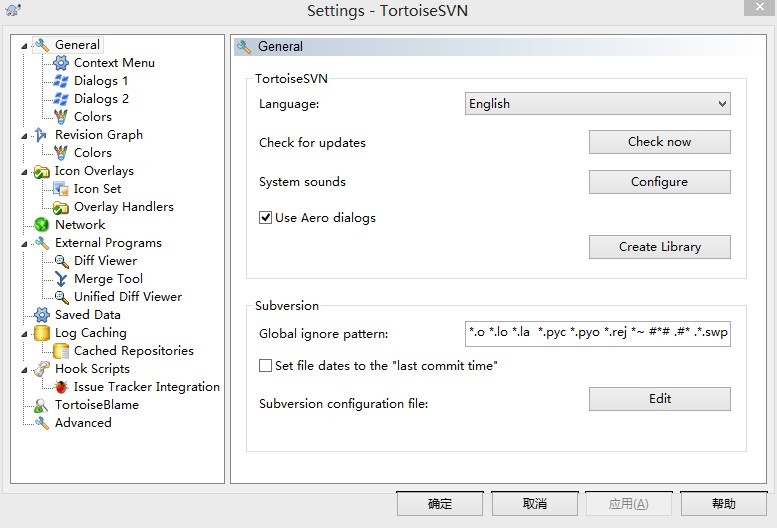Viewport: 777px width, 528px height.
Task: Click the Check now button
Action: tap(660, 142)
